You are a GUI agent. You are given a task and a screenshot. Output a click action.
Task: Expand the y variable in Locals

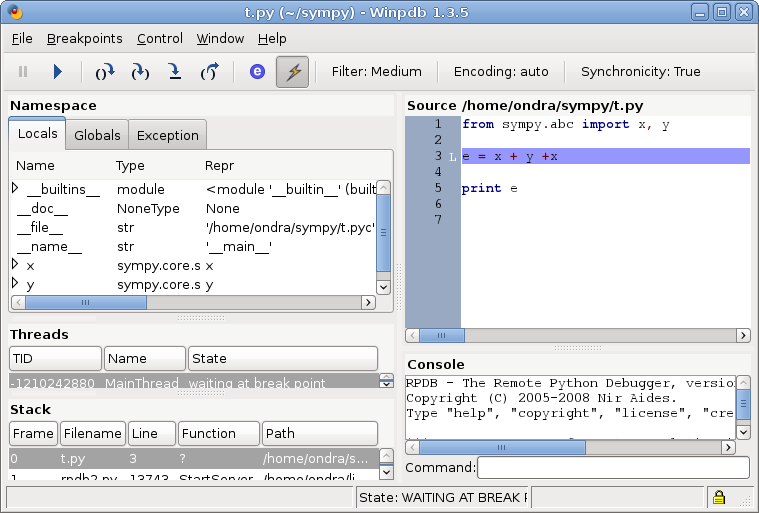coord(16,284)
